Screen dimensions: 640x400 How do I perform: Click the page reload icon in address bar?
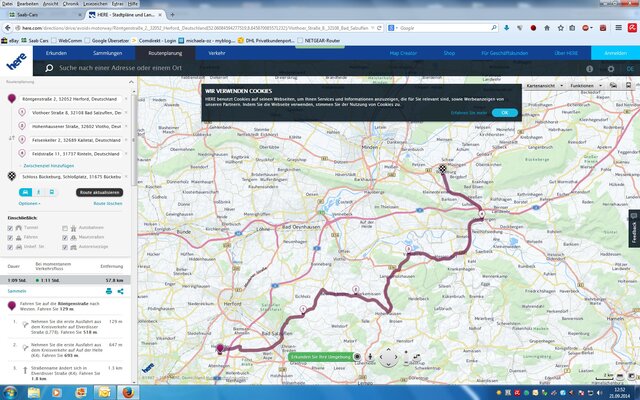(379, 28)
